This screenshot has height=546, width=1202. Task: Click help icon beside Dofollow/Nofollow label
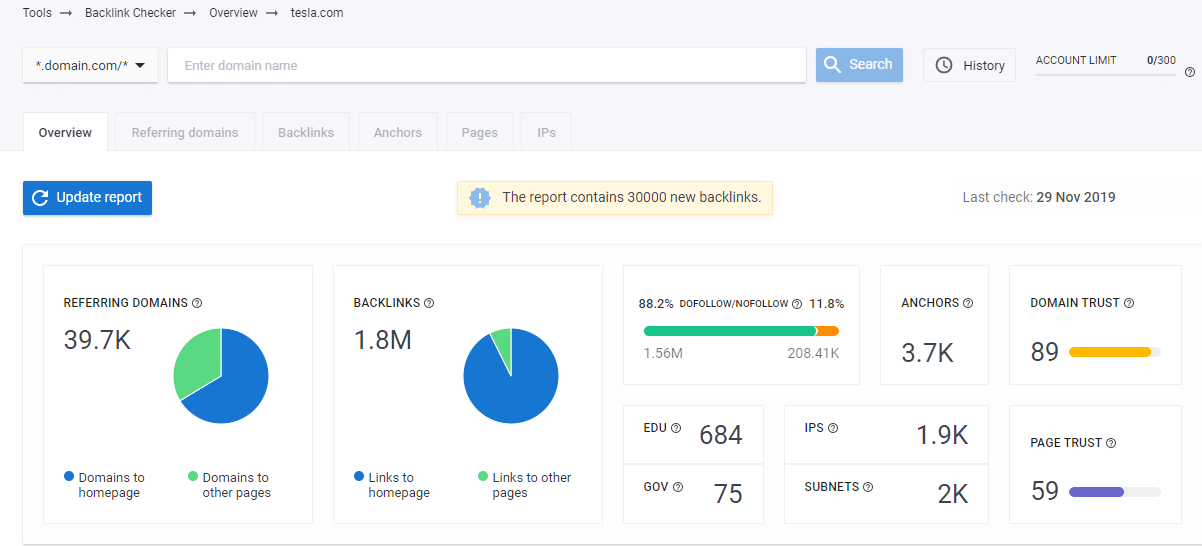797,304
